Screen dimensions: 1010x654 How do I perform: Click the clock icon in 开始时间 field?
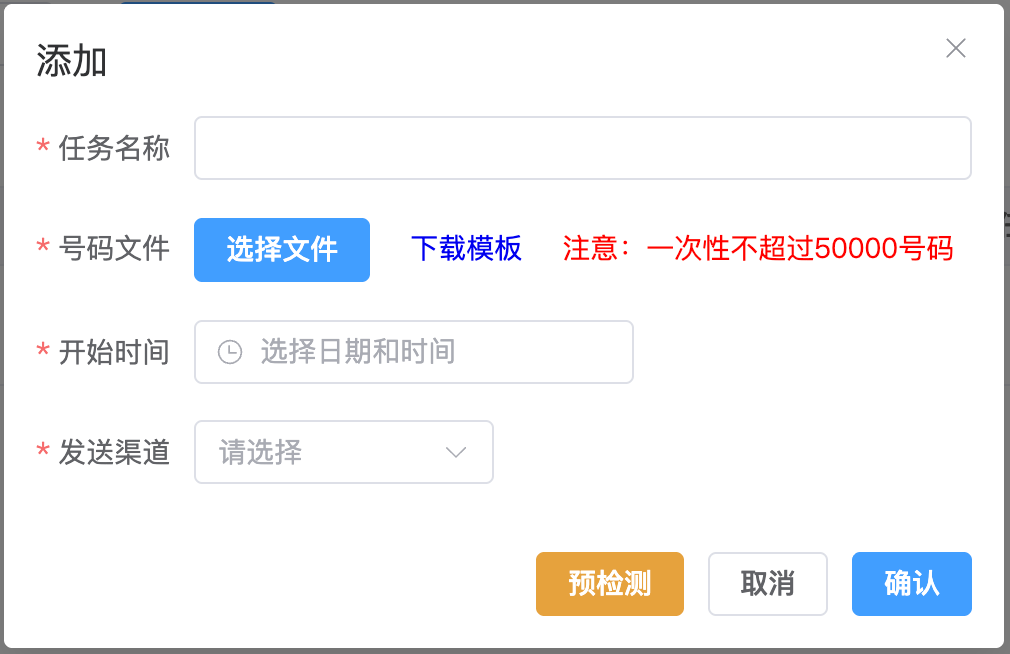(230, 352)
